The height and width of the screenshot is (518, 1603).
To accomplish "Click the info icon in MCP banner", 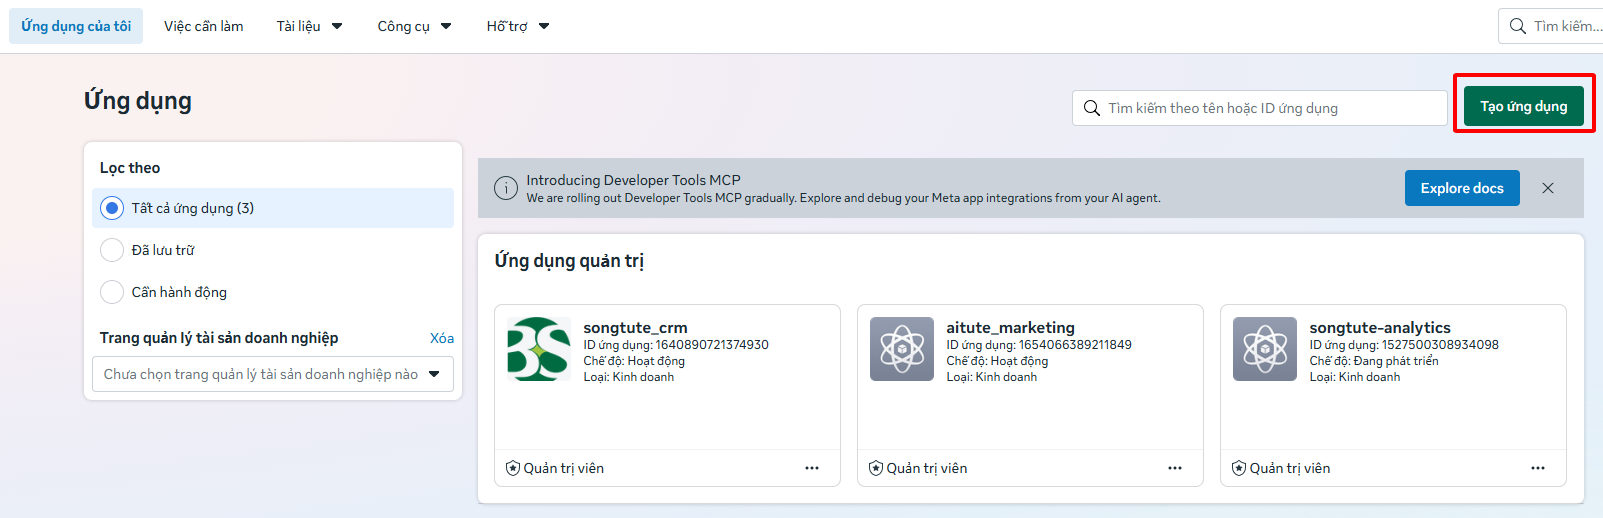I will click(x=506, y=188).
